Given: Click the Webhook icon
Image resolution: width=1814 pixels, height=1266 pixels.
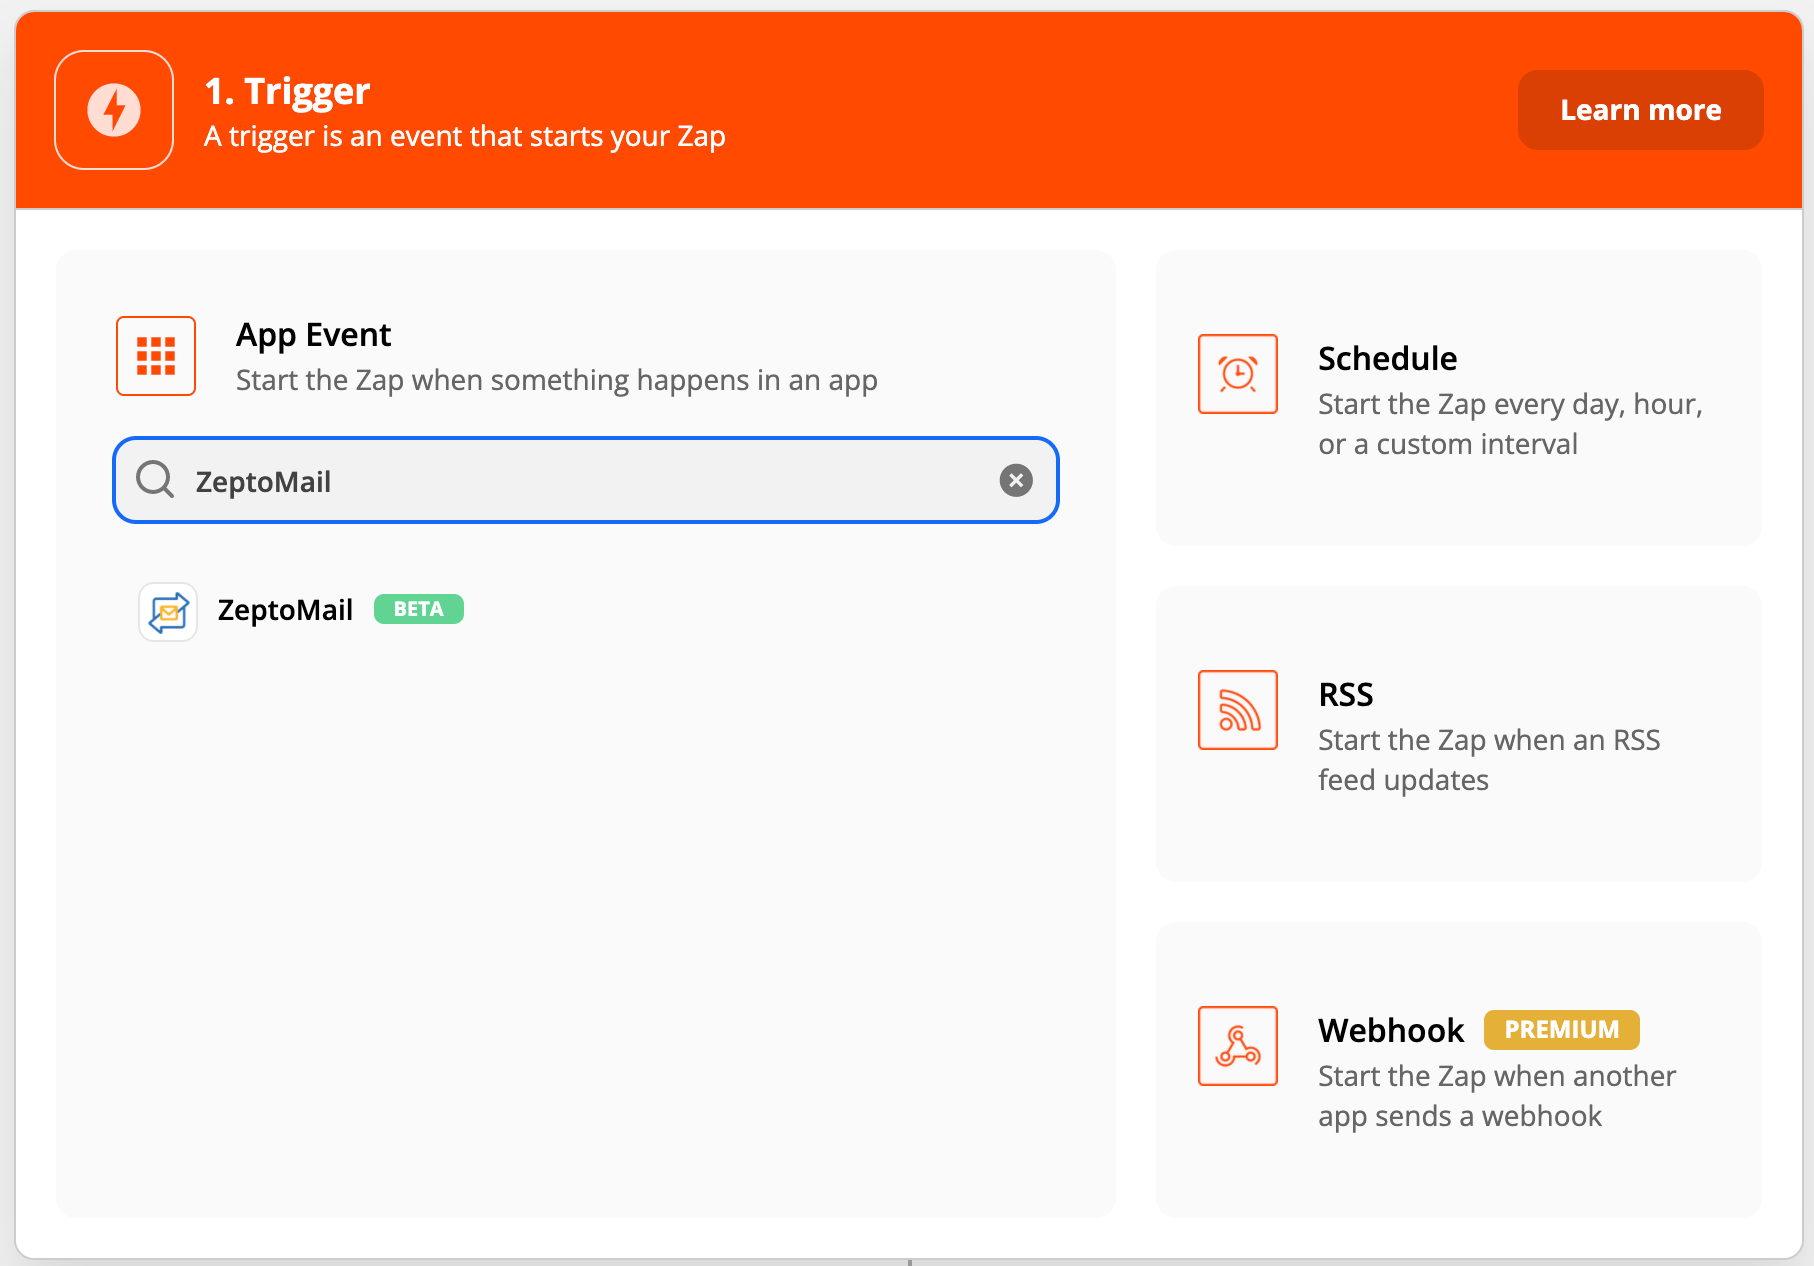Looking at the screenshot, I should [x=1238, y=1046].
